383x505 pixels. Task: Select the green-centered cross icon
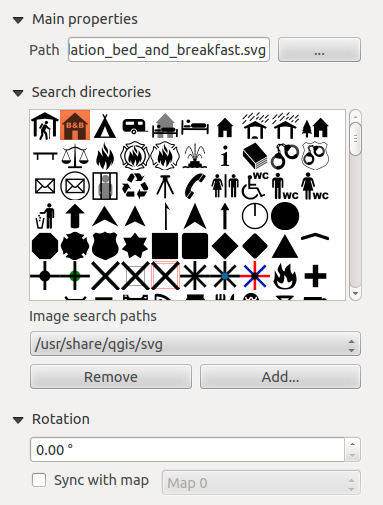(75, 276)
